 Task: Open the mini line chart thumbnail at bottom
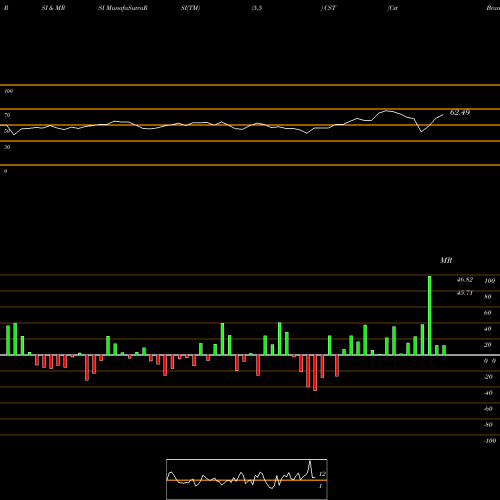247,479
